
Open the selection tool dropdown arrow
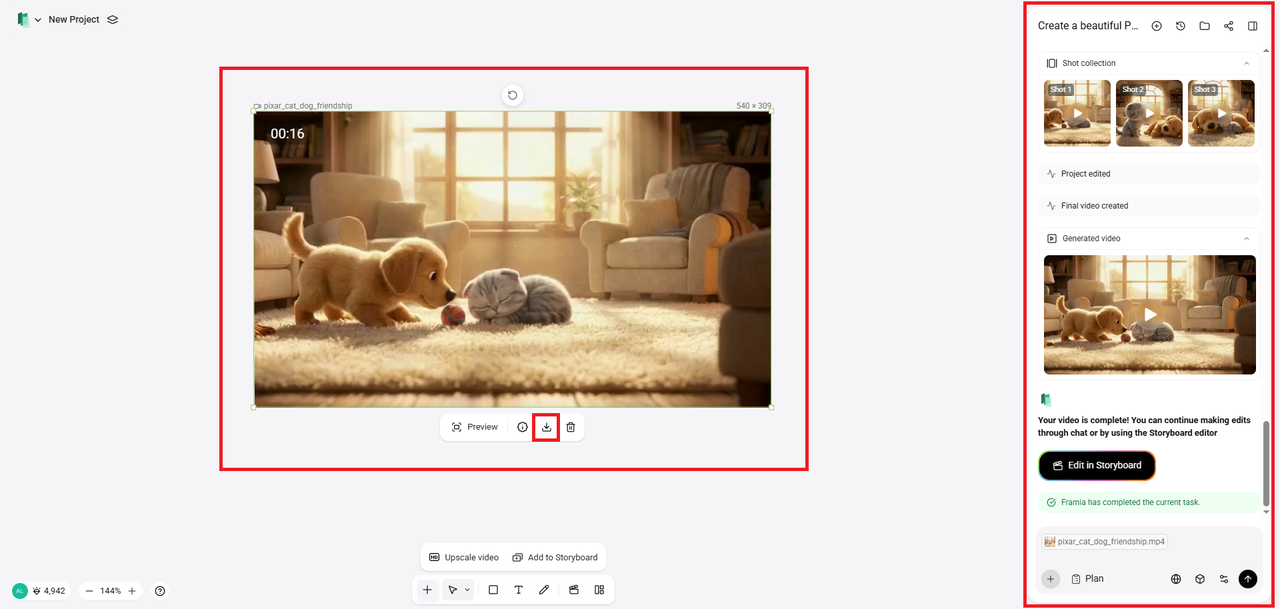point(467,590)
